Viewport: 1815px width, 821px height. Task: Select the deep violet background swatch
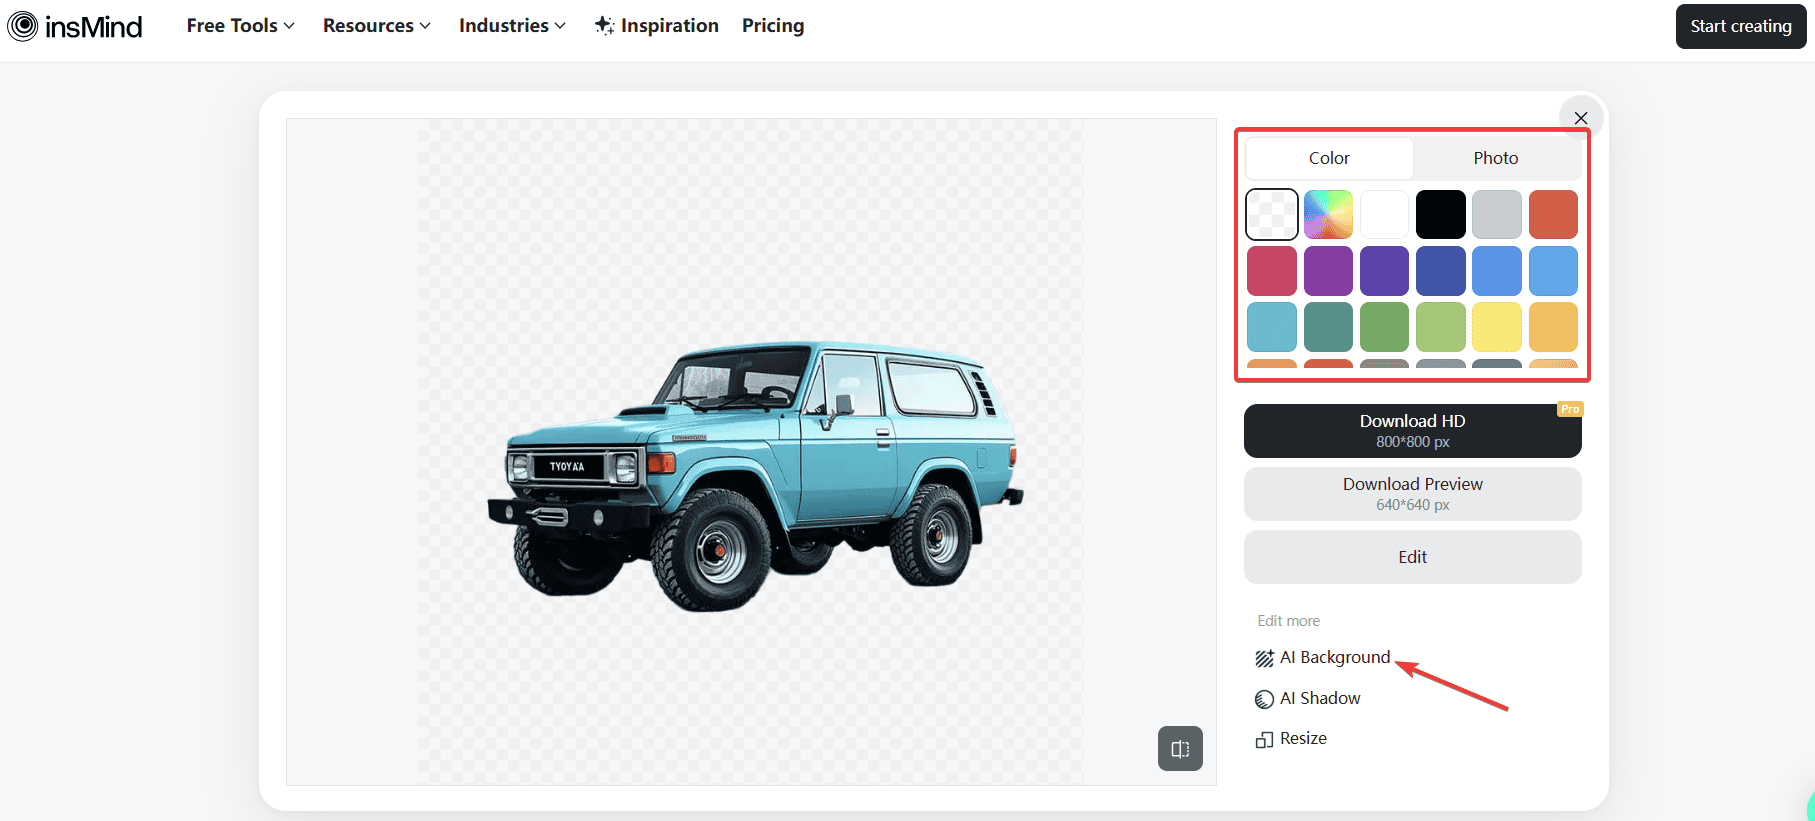point(1384,271)
